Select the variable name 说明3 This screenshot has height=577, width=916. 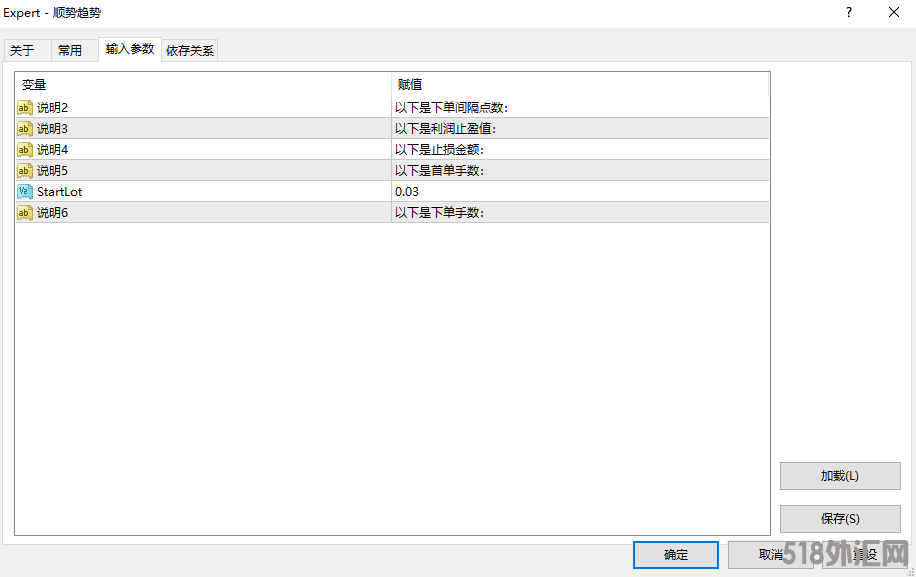(53, 128)
